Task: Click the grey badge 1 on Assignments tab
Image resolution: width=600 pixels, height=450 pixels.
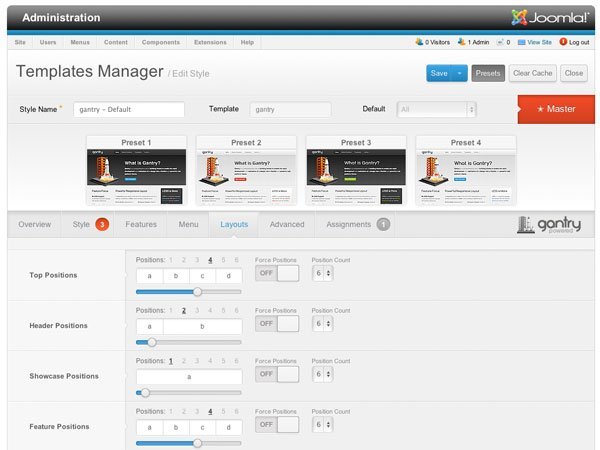Action: [383, 225]
